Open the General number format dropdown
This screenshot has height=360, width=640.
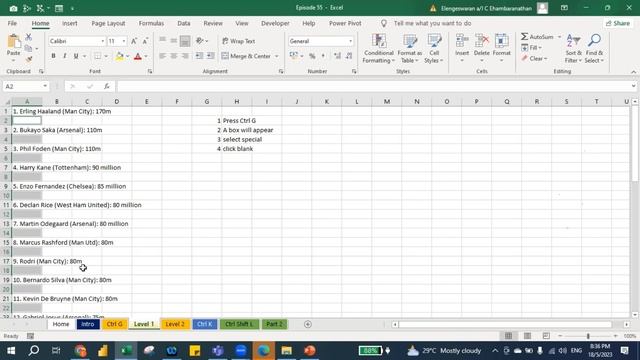pyautogui.click(x=350, y=41)
